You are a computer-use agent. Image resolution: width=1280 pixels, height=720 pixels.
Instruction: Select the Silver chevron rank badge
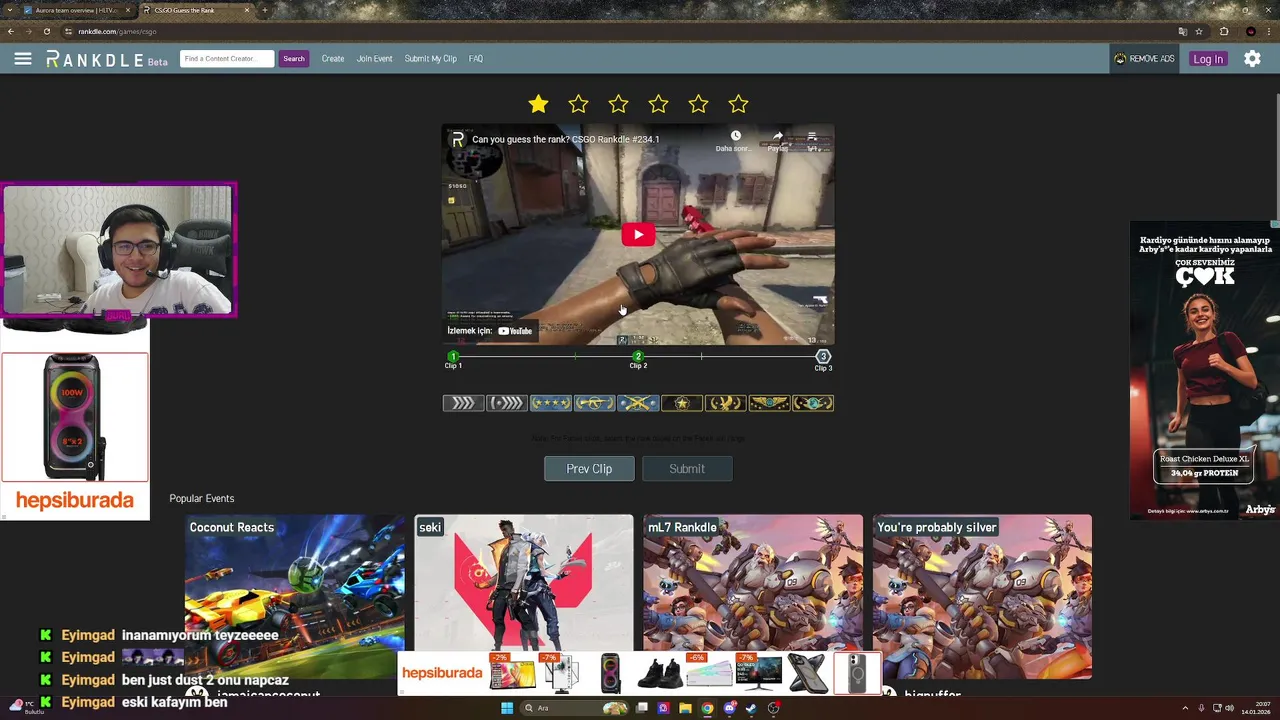463,403
